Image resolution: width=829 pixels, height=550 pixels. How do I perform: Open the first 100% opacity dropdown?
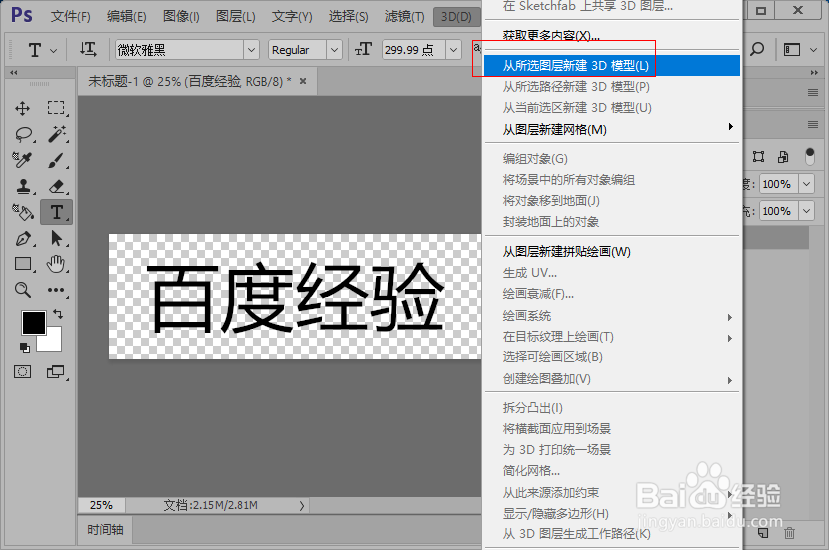[806, 184]
